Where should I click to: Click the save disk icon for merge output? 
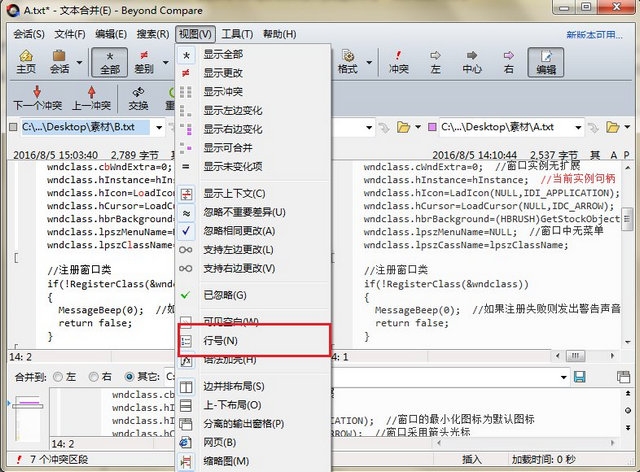pyautogui.click(x=580, y=376)
